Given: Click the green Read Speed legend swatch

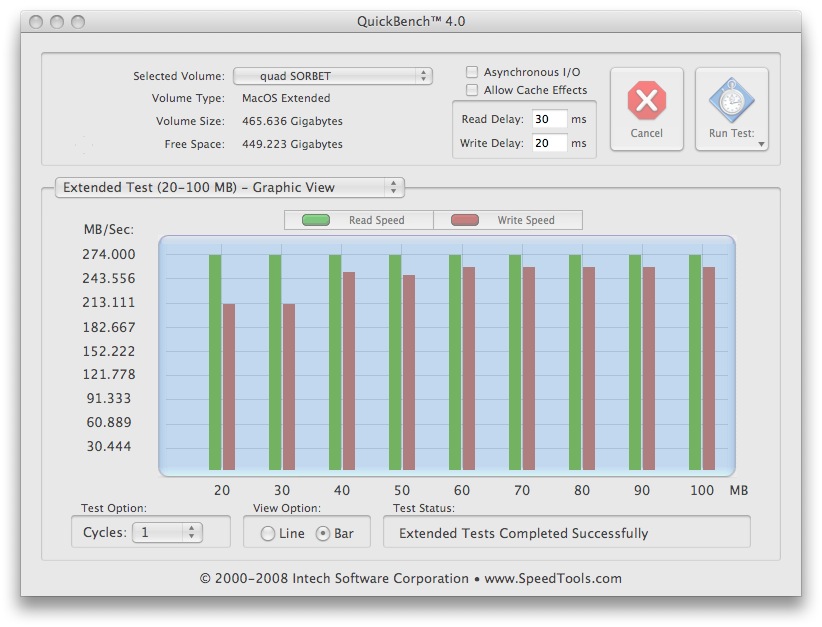Looking at the screenshot, I should tap(316, 220).
